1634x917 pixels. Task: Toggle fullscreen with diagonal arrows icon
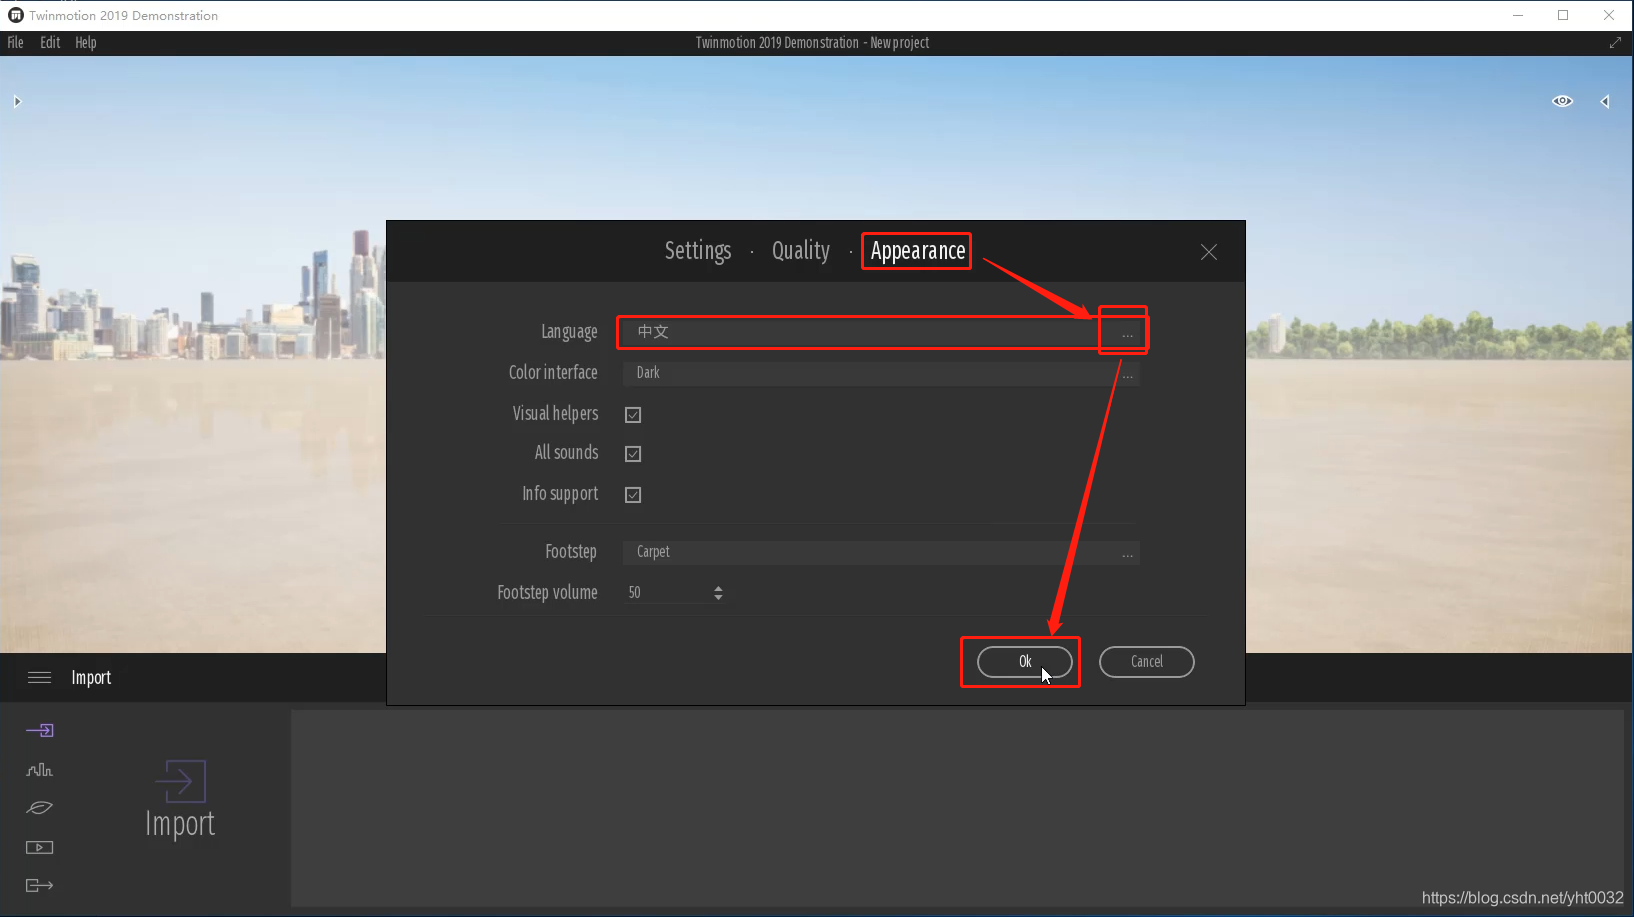pos(1615,43)
